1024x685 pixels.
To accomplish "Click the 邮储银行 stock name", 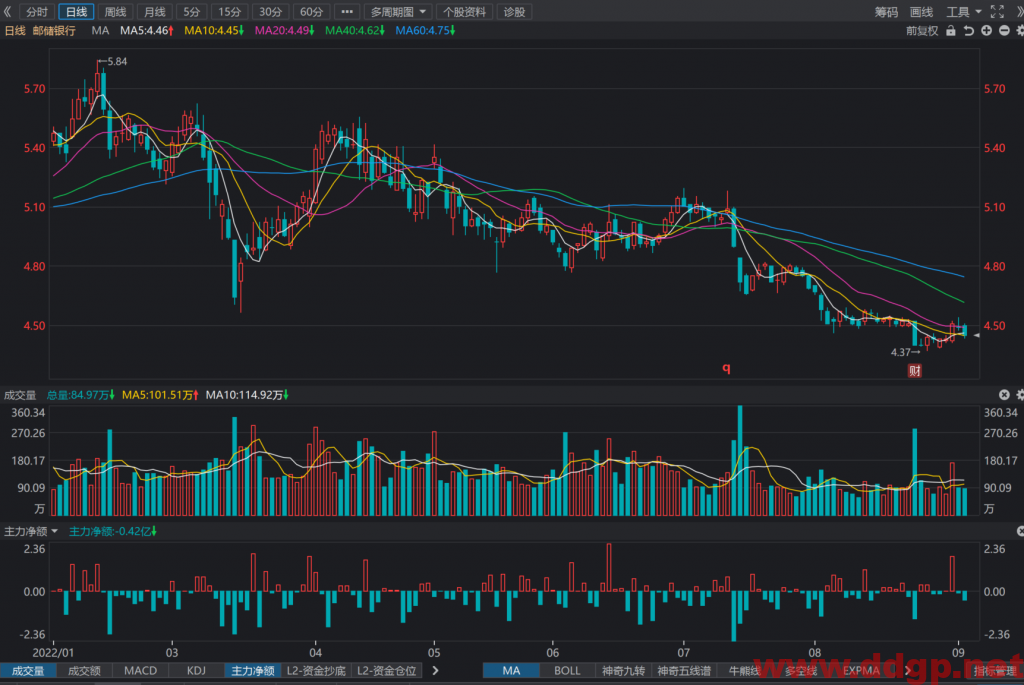I will pyautogui.click(x=54, y=31).
